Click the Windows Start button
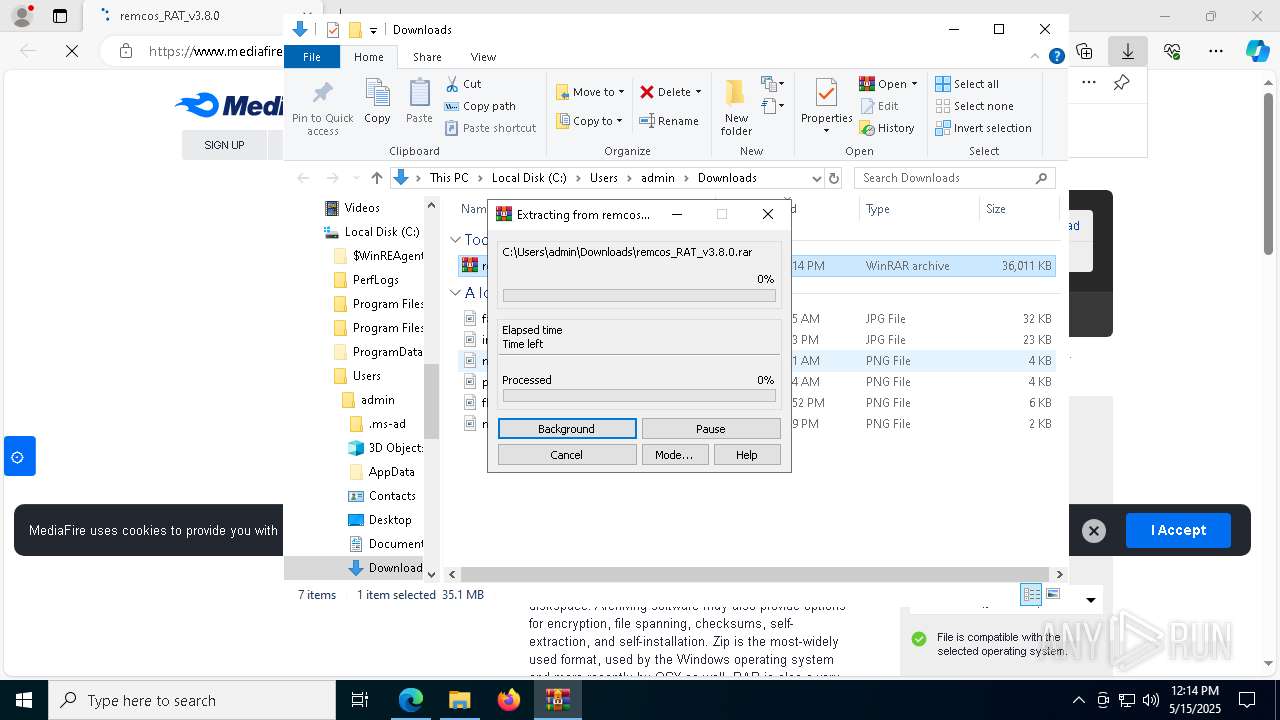 click(23, 700)
